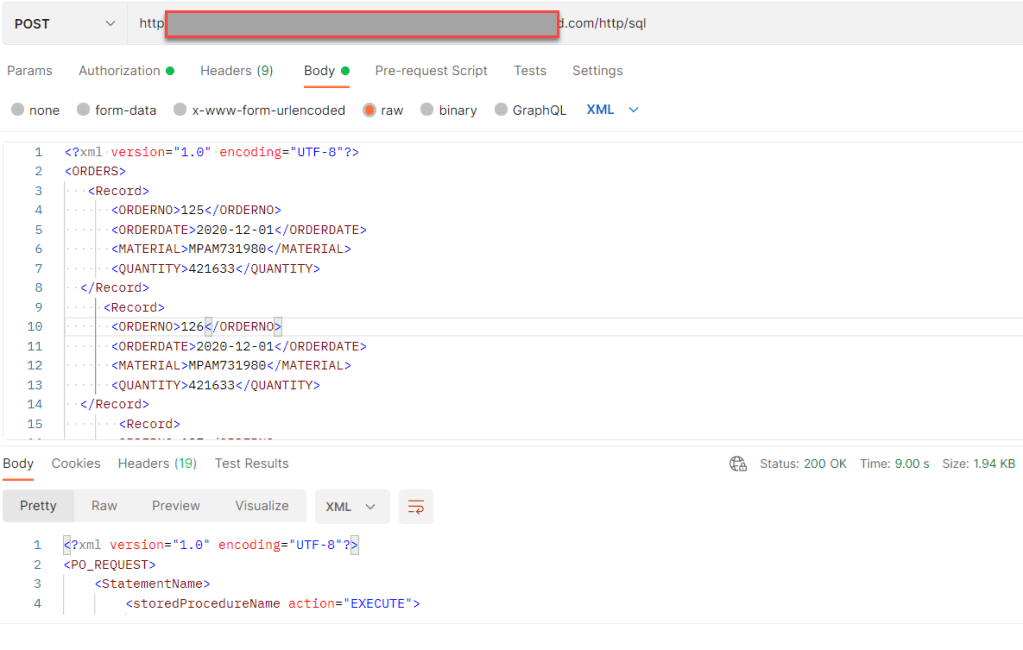
Task: Open the Pre-request Script tab
Action: (431, 71)
